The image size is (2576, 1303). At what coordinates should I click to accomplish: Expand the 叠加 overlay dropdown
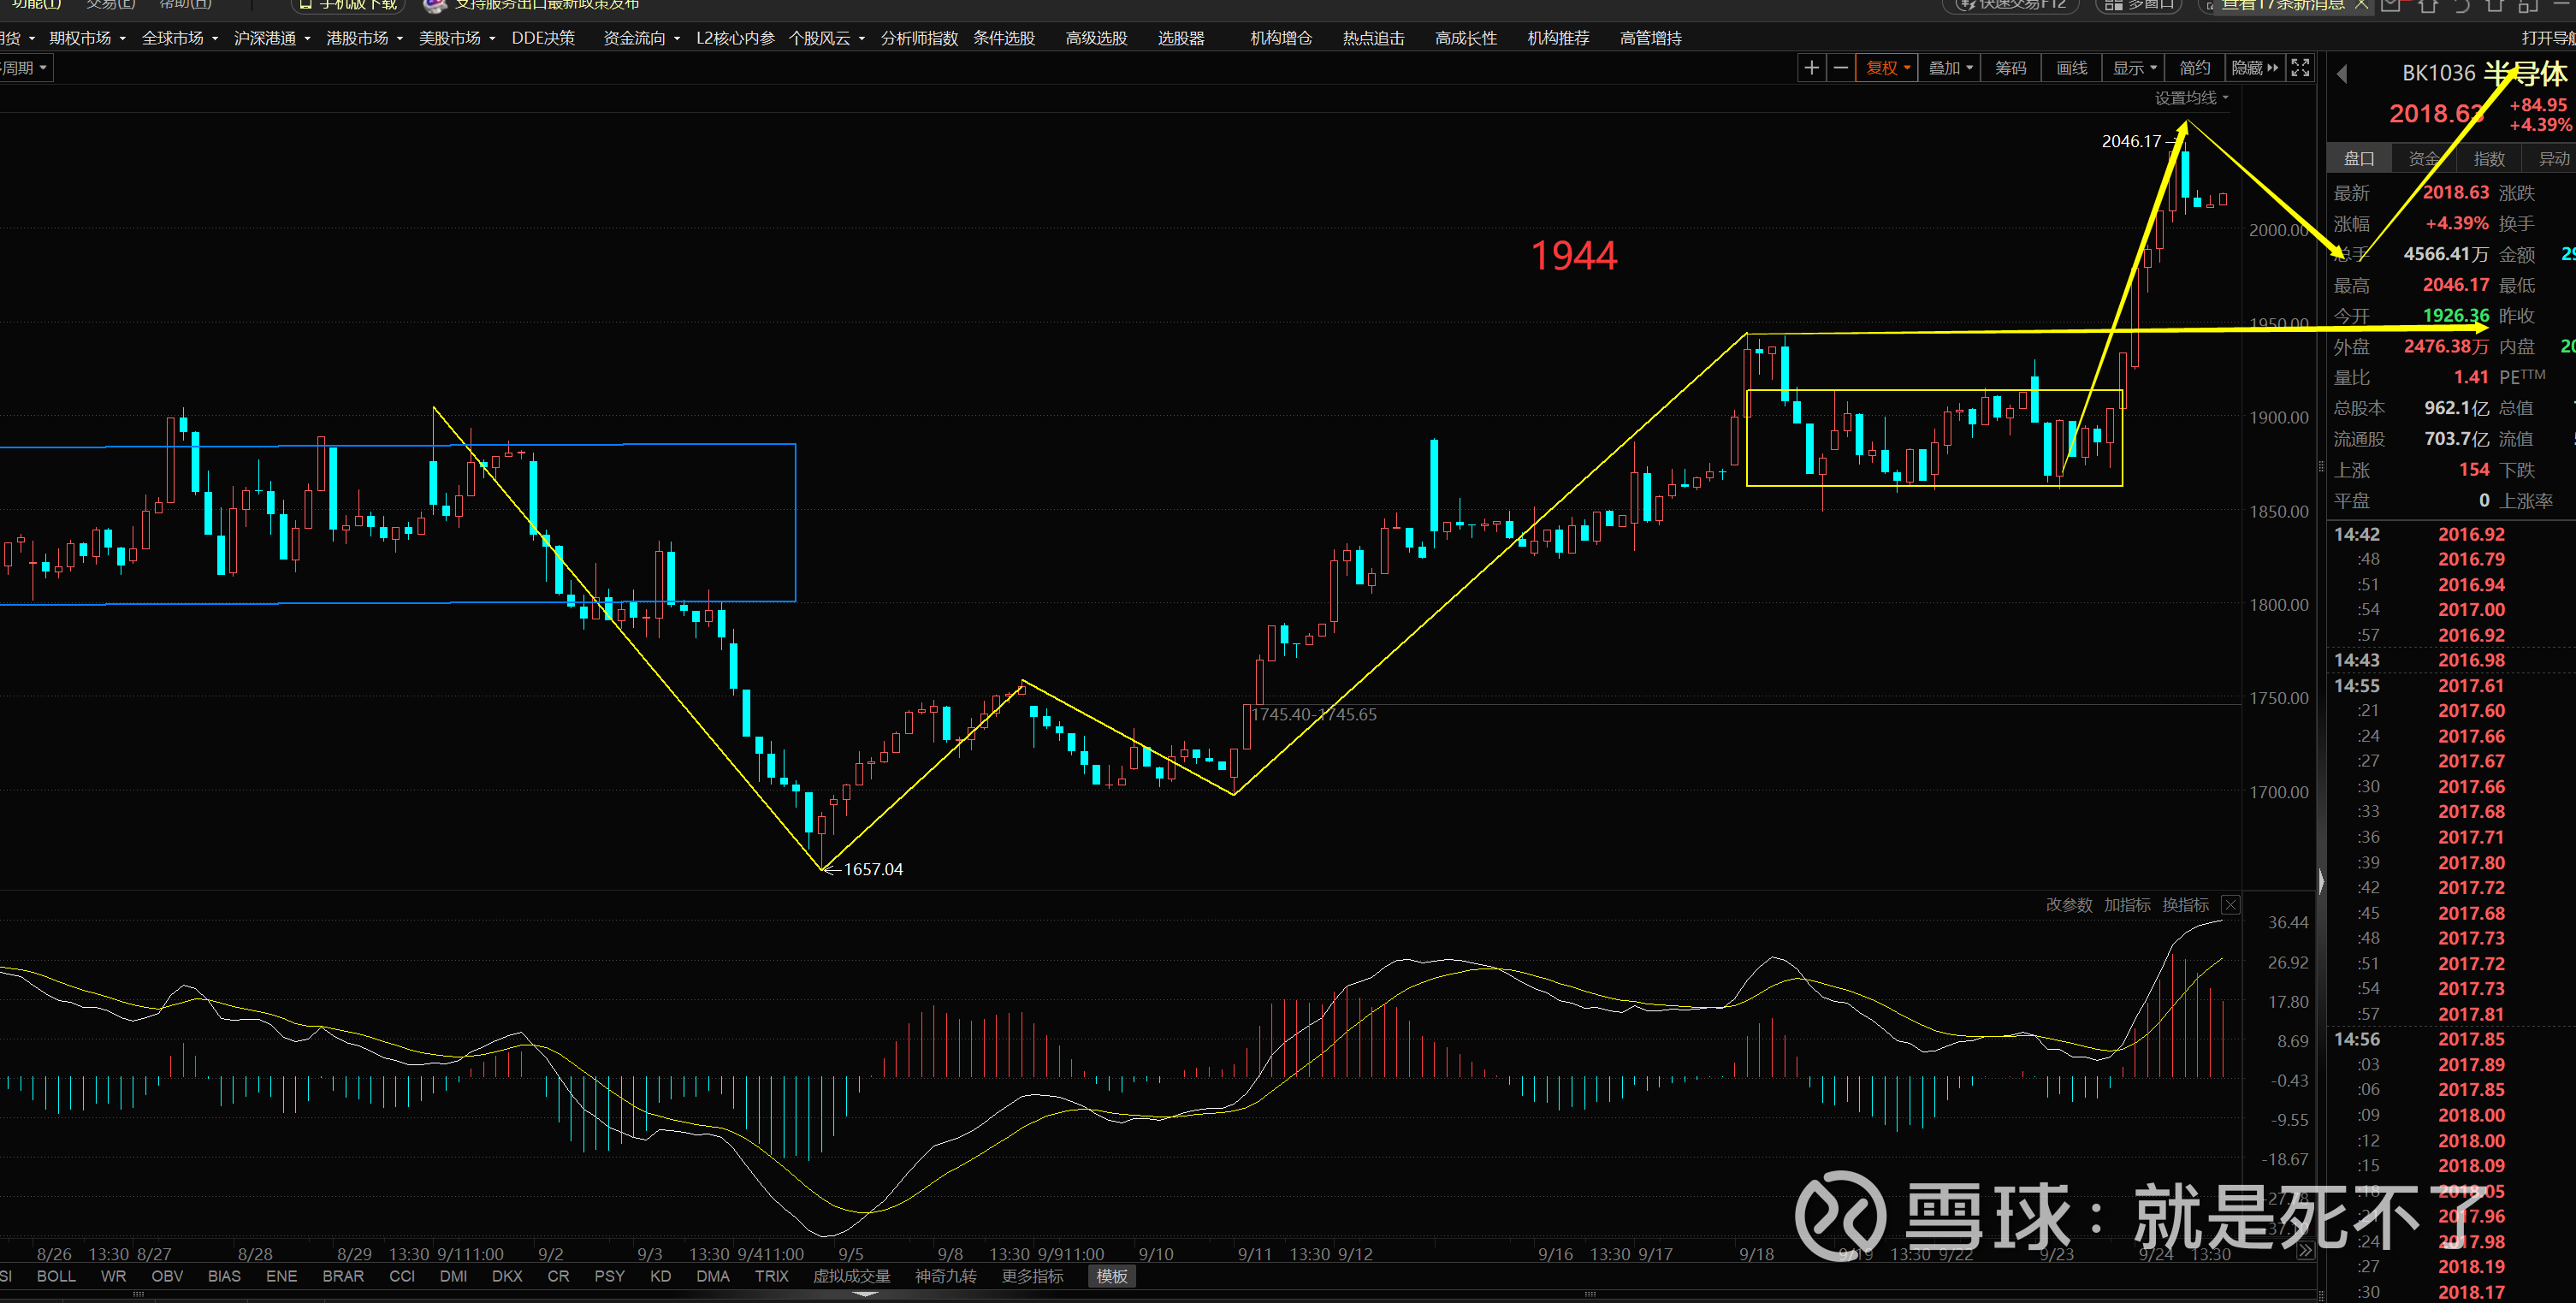(1950, 68)
